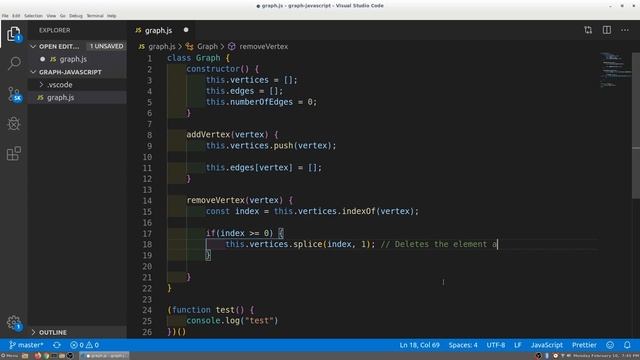This screenshot has width=640, height=360.
Task: Split the editor to the right
Action: pos(607,30)
